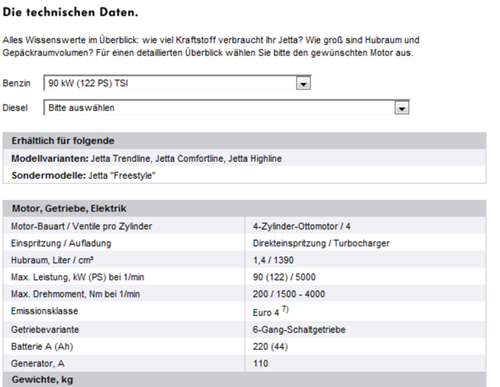
Task: Select the Benzin combo box showing 90 kW TSI
Action: click(x=177, y=83)
